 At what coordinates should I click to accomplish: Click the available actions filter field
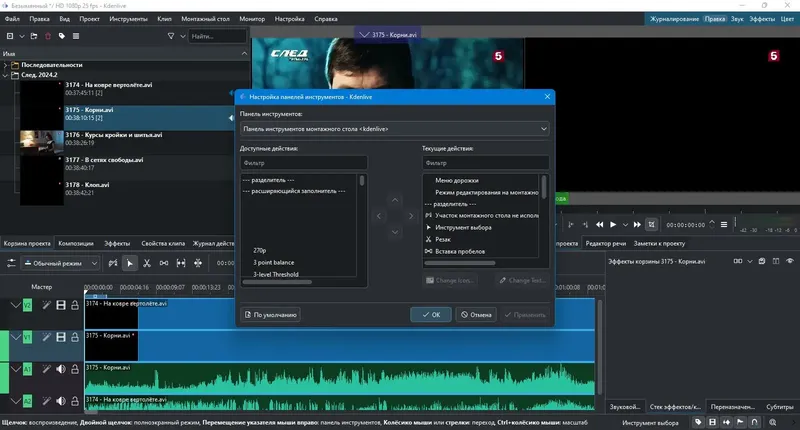304,163
